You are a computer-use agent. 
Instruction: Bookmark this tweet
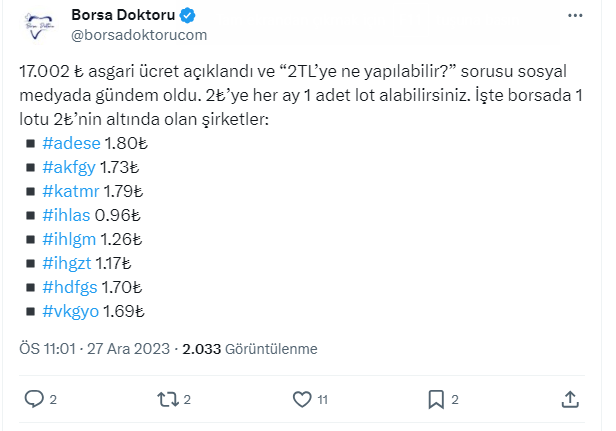[x=436, y=399]
